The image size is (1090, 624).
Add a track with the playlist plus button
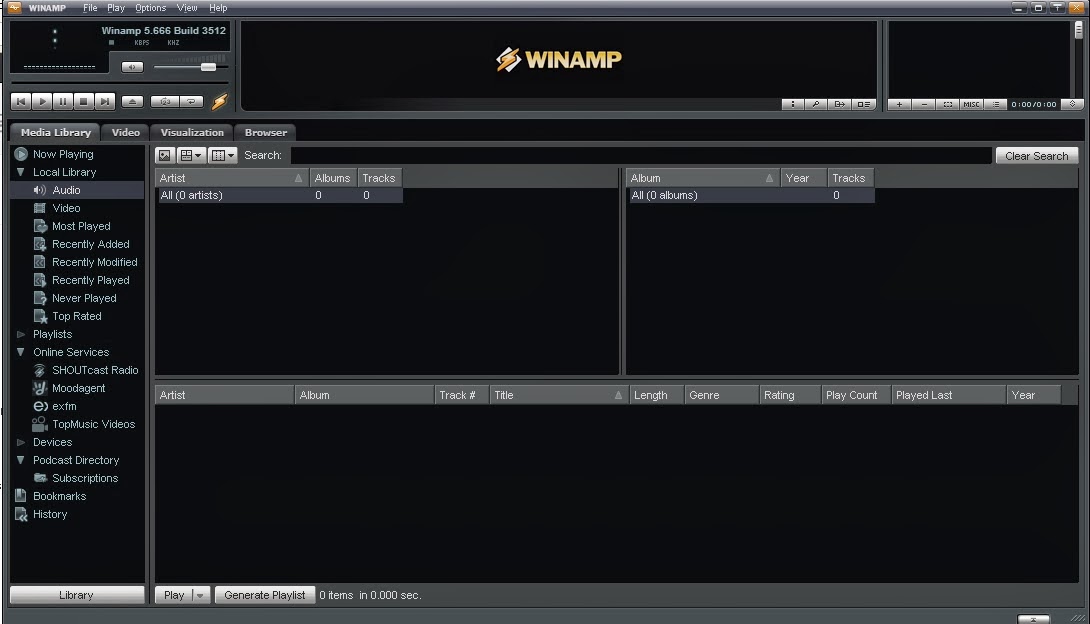point(899,103)
